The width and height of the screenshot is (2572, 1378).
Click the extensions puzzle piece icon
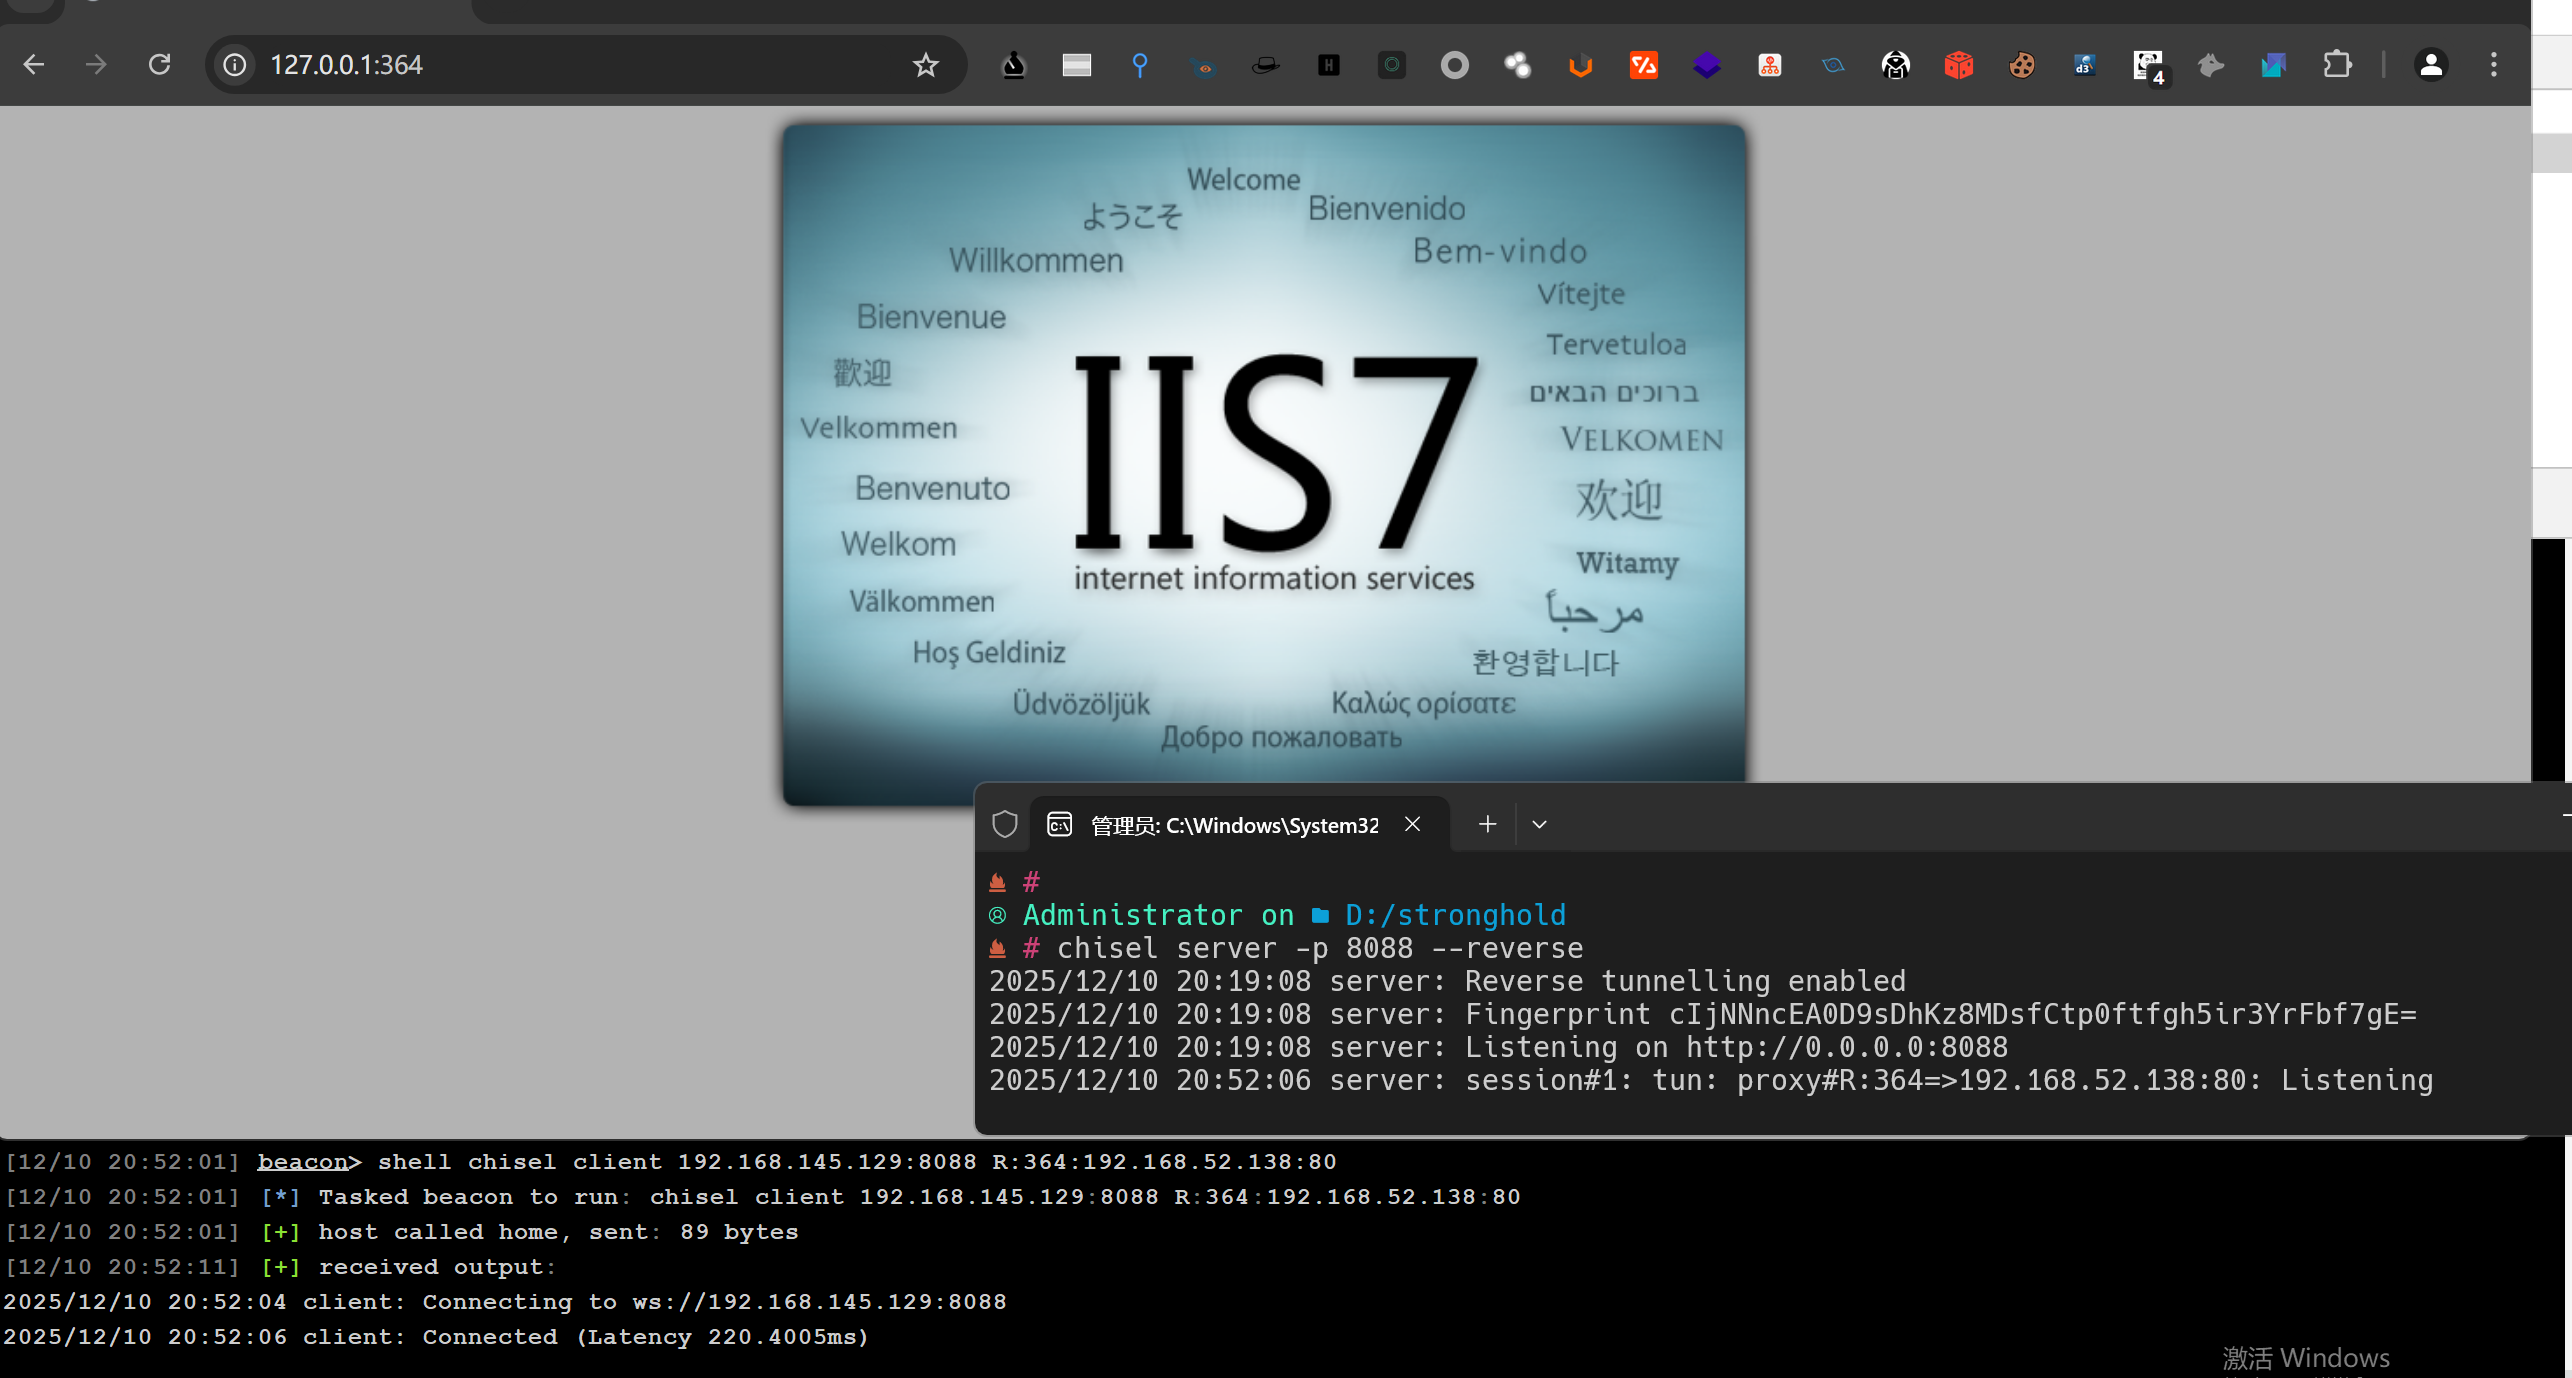(2336, 65)
